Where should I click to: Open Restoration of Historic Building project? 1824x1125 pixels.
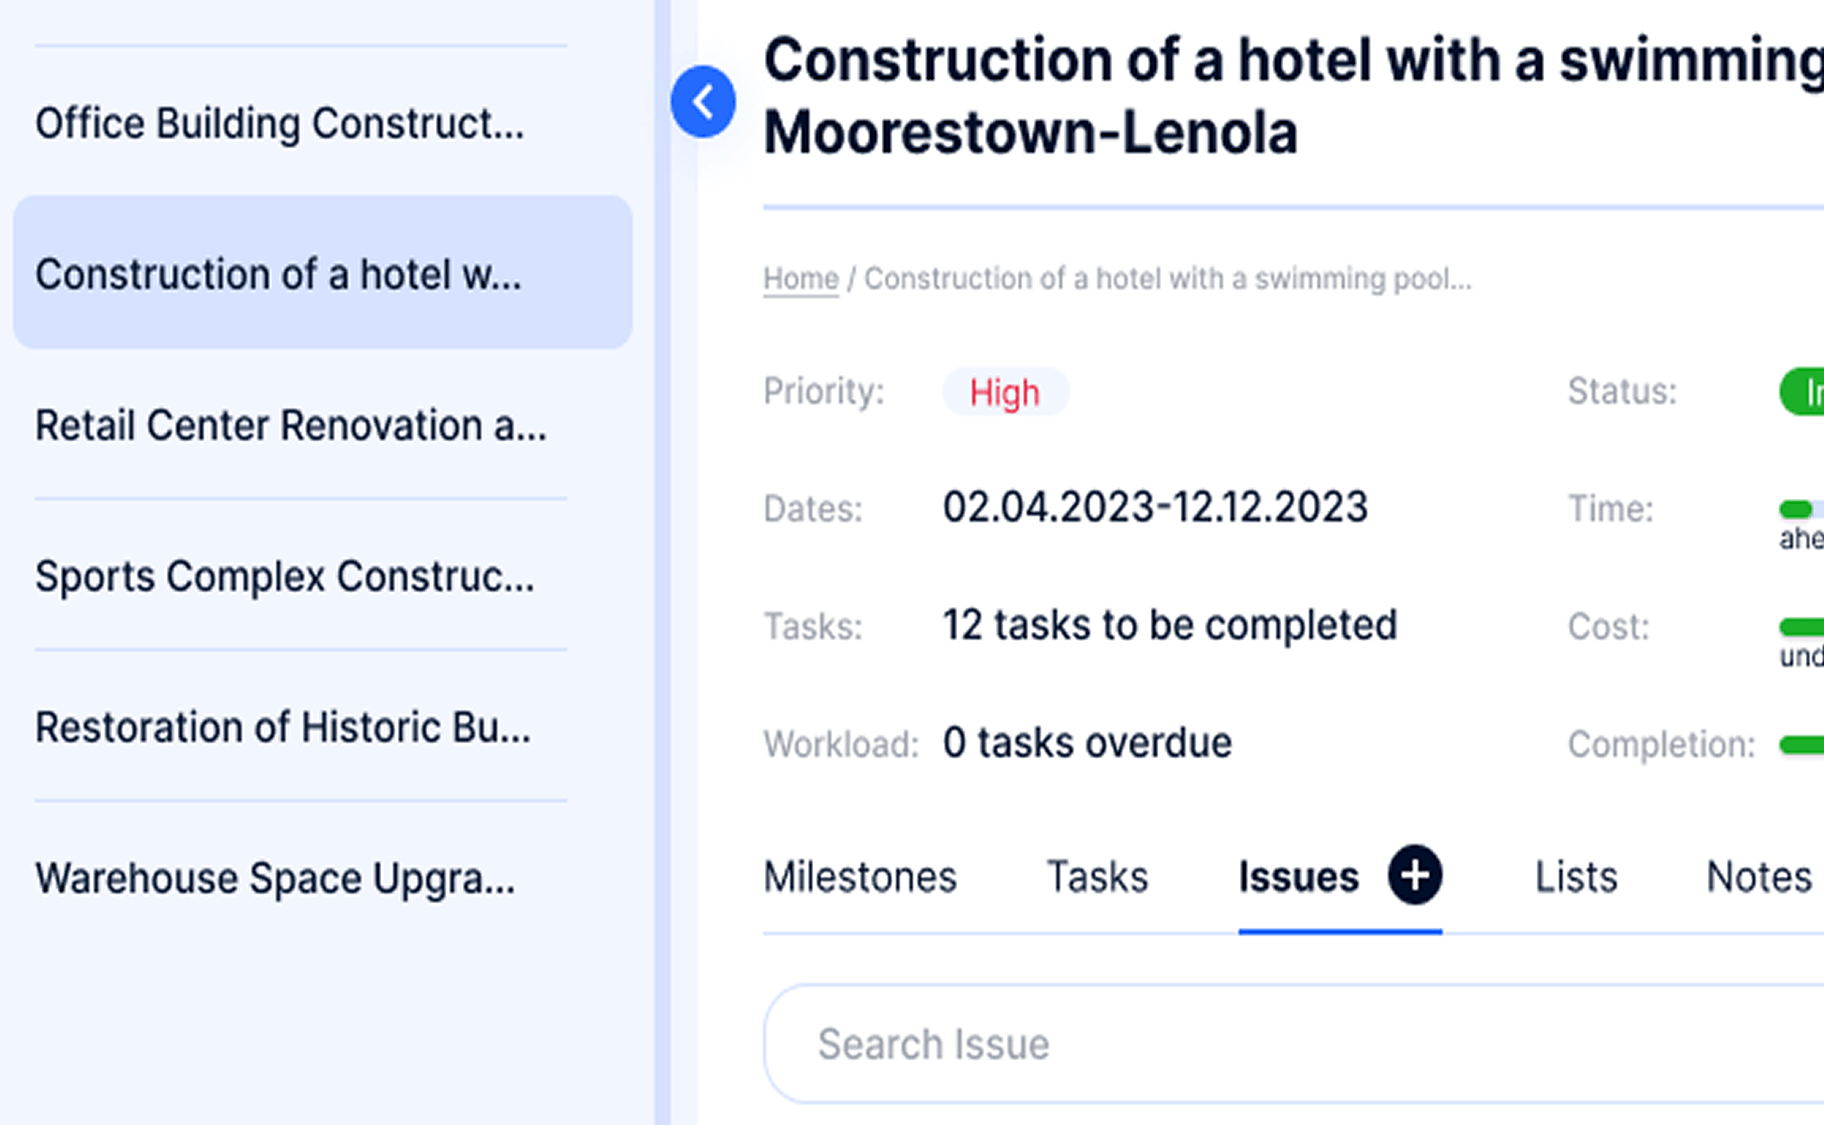(283, 728)
